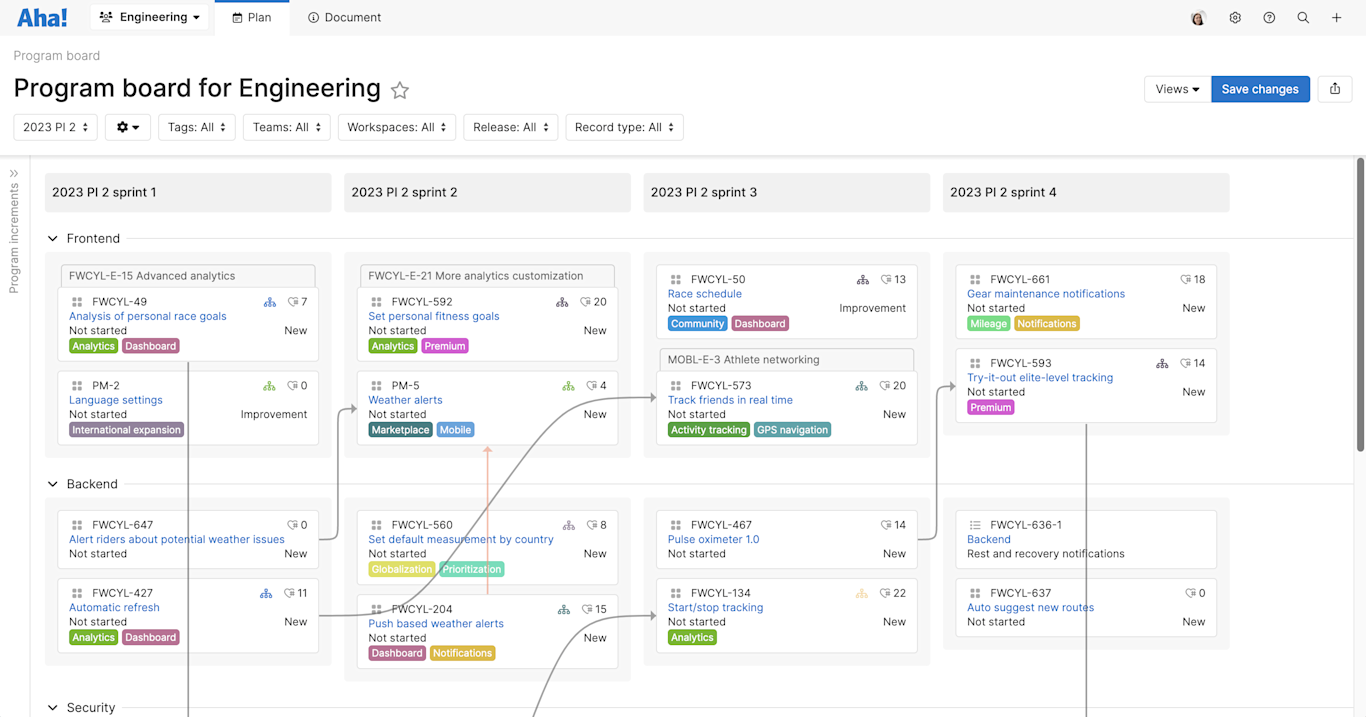Star the Program board for Engineering
This screenshot has height=717, width=1366.
[400, 90]
